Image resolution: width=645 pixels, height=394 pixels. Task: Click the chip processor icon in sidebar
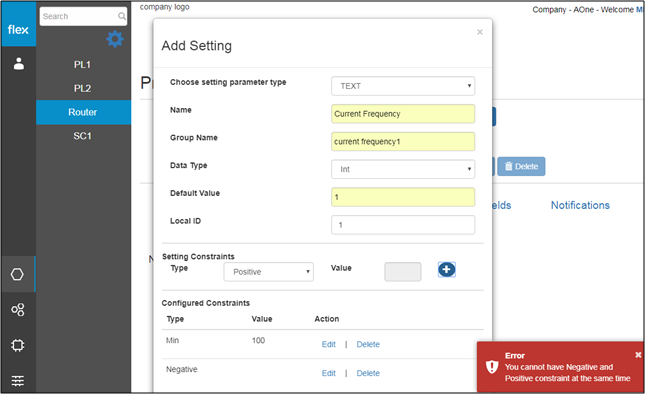point(18,345)
